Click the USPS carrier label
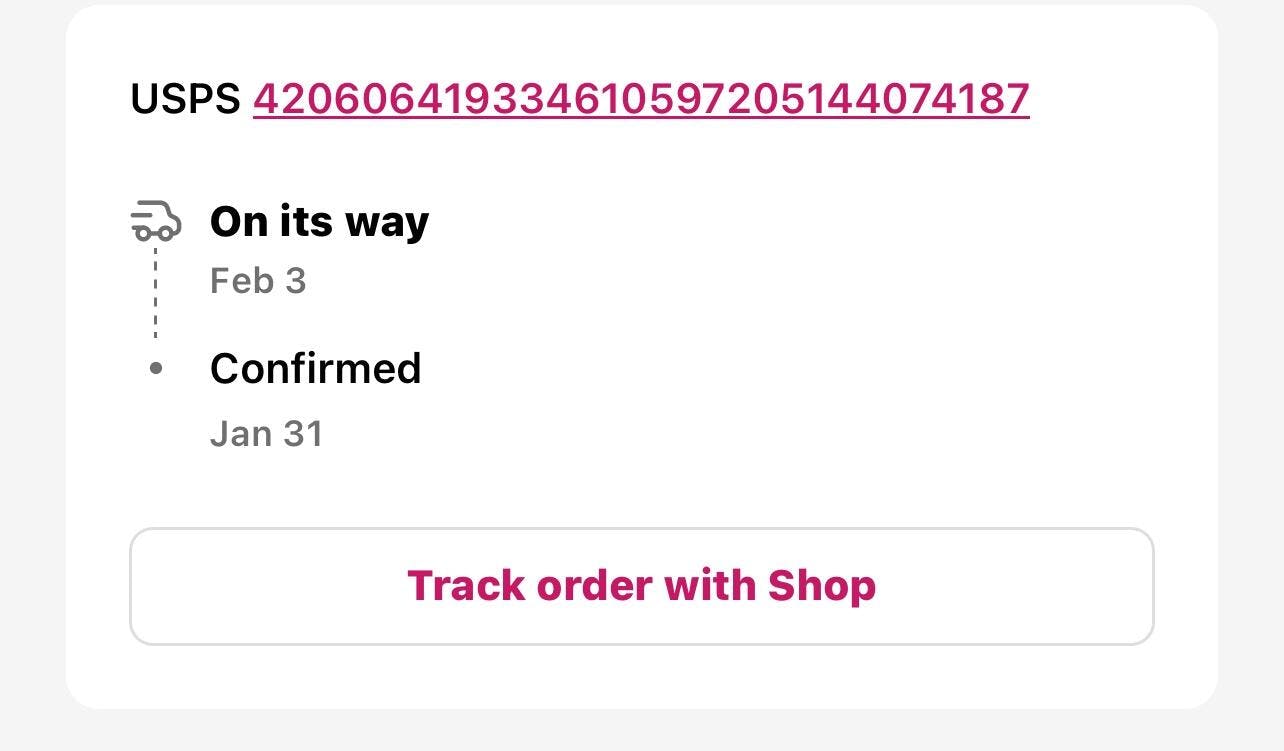Screen dimensions: 1284x751 tap(186, 98)
